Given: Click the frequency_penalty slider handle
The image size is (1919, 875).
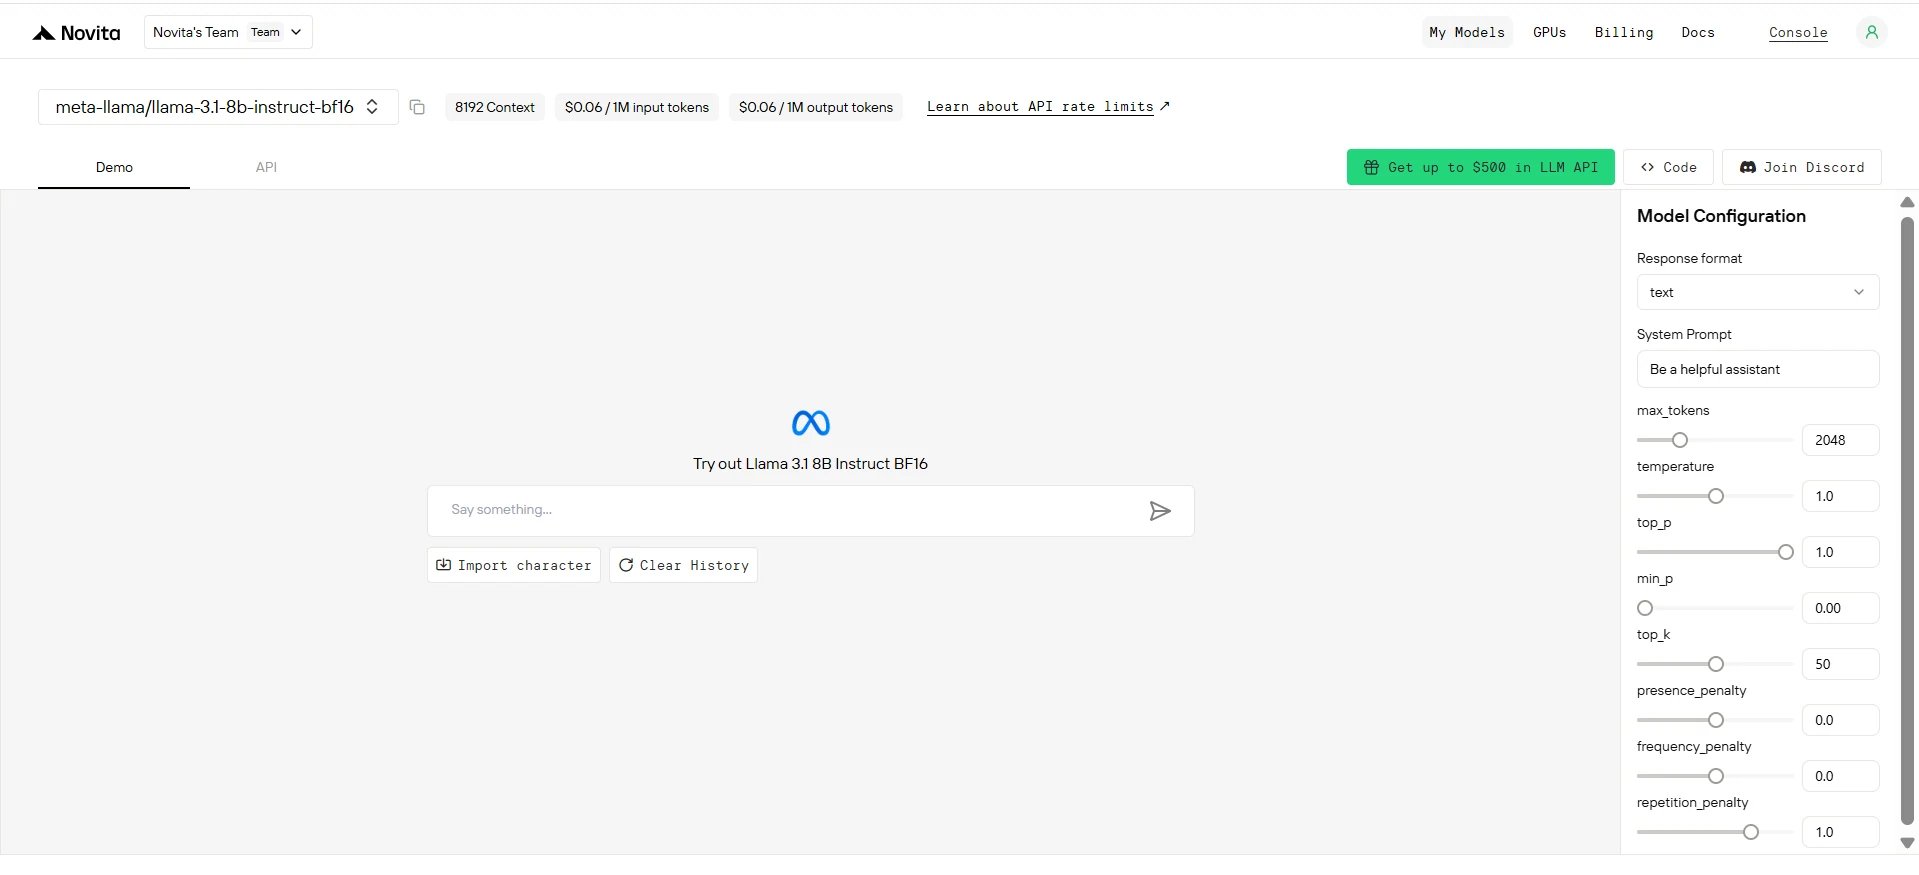Looking at the screenshot, I should (1716, 776).
